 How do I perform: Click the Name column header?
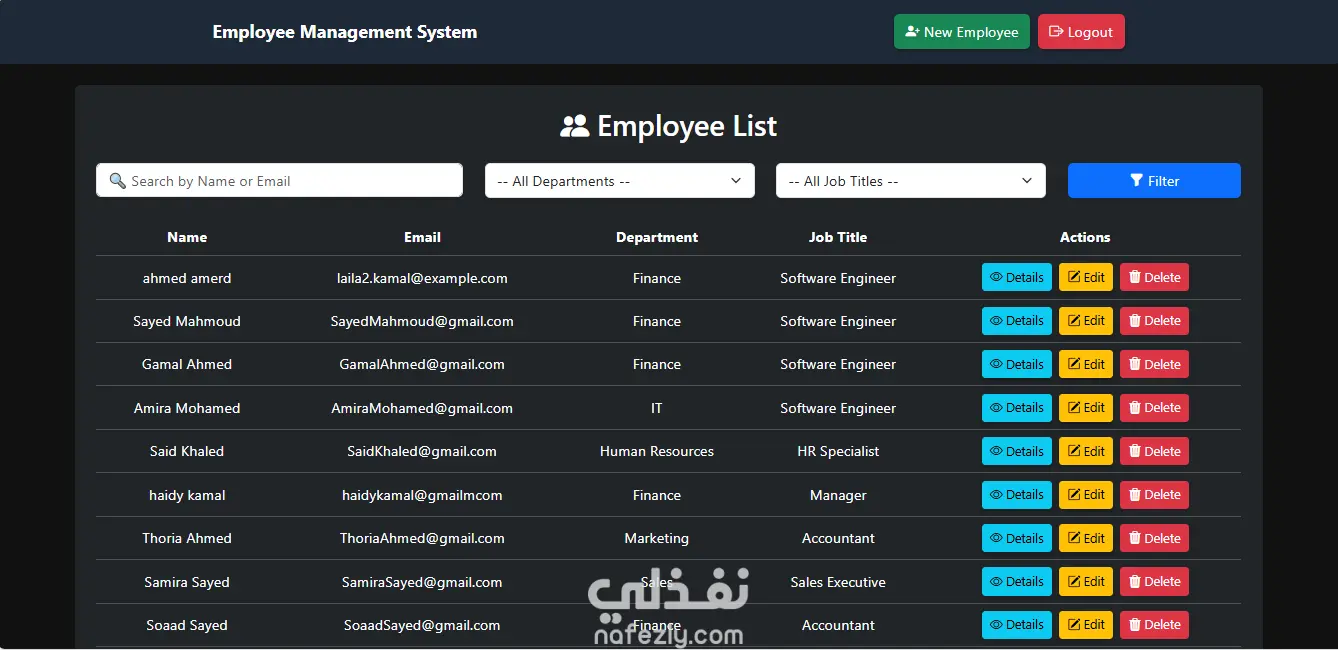point(187,237)
